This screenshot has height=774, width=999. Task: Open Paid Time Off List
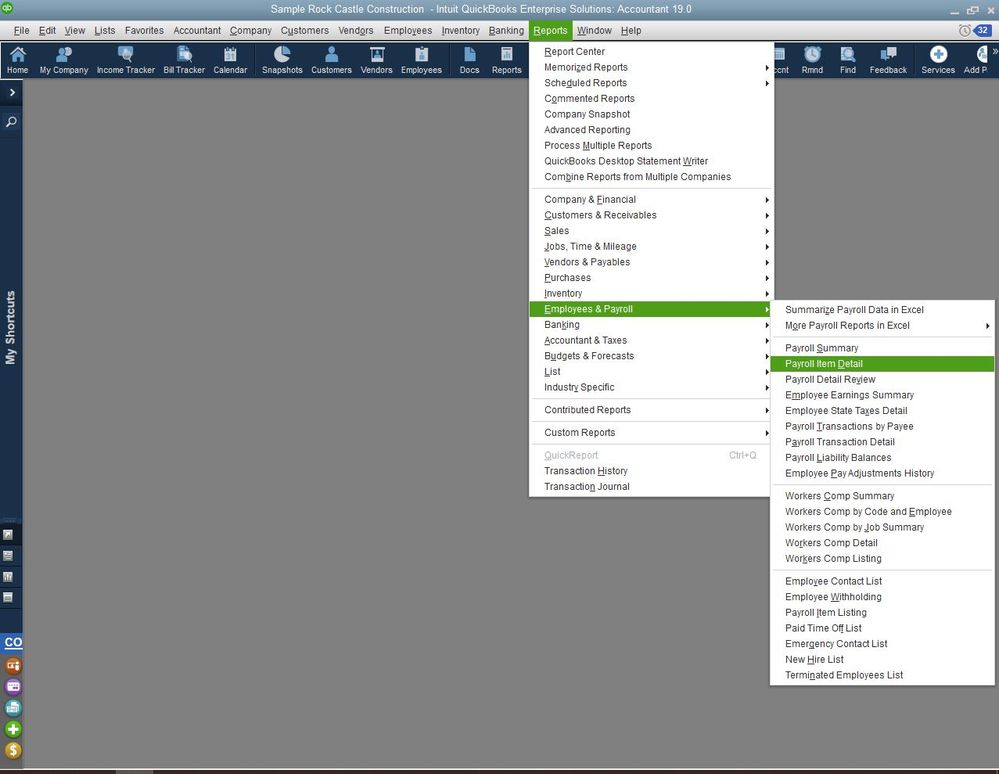coord(882,628)
